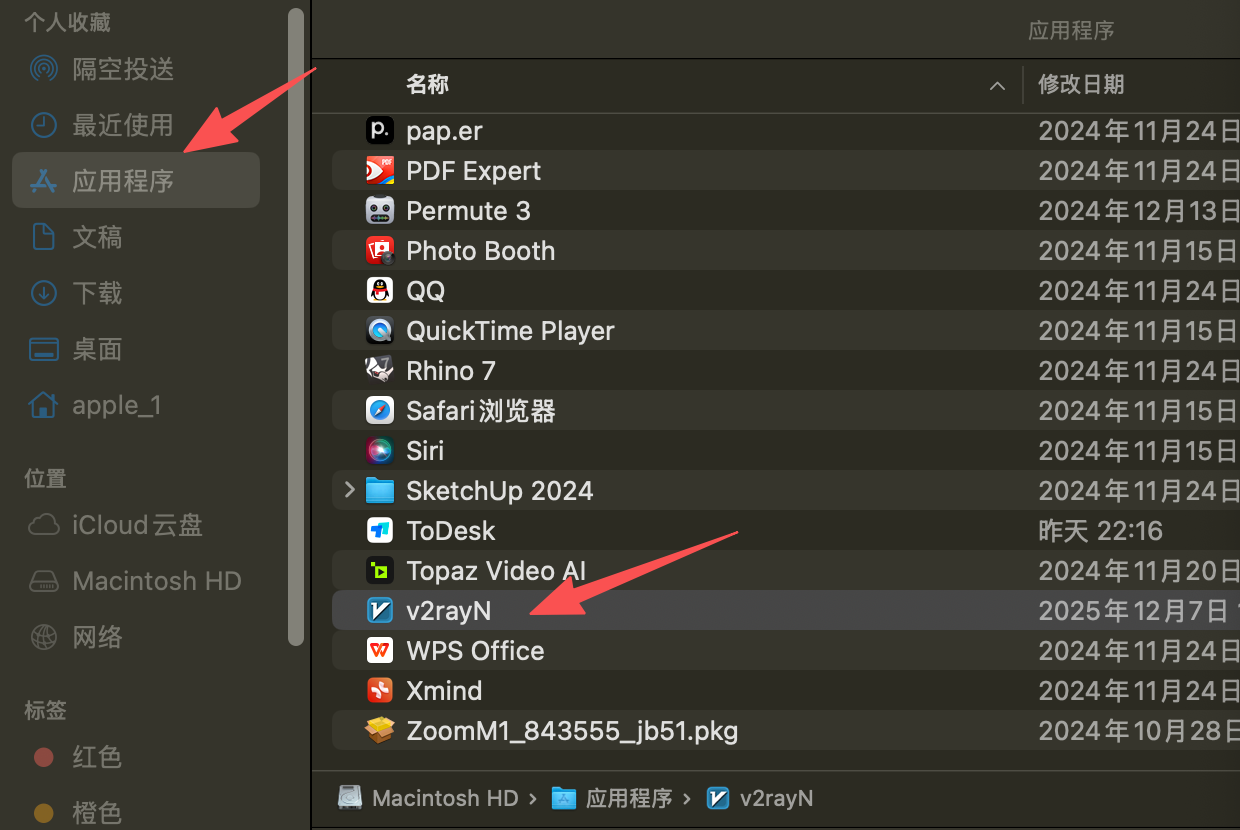Select the Permute 3 file name
Image resolution: width=1240 pixels, height=830 pixels.
click(468, 211)
